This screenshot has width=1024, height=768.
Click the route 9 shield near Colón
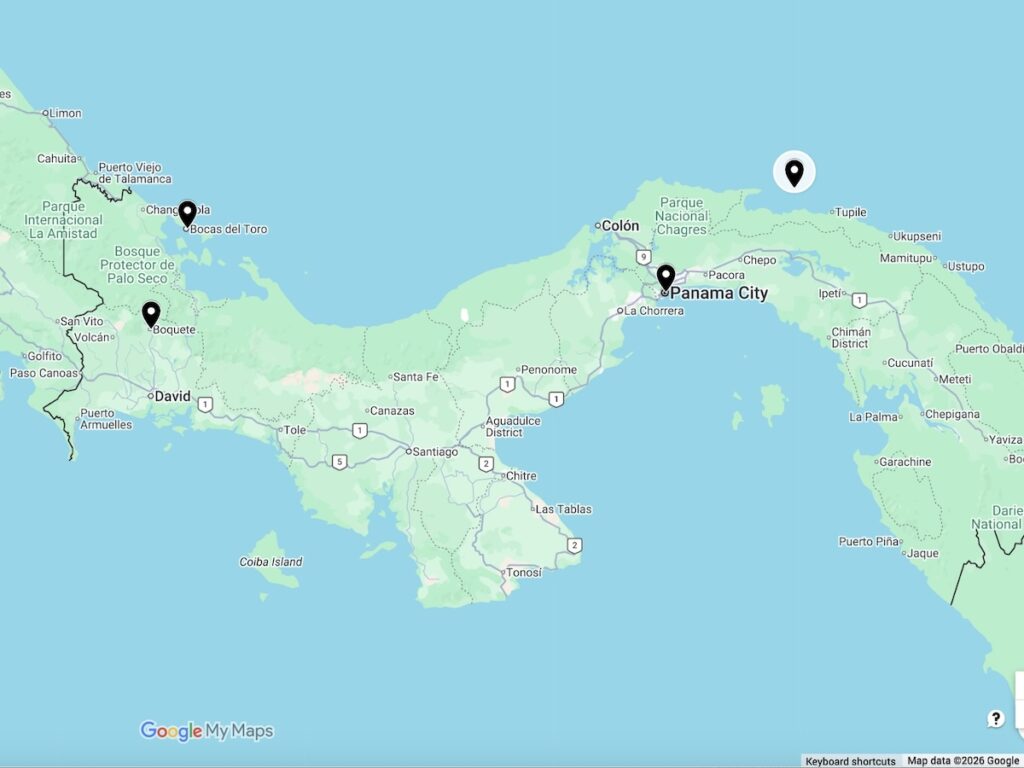tap(644, 257)
